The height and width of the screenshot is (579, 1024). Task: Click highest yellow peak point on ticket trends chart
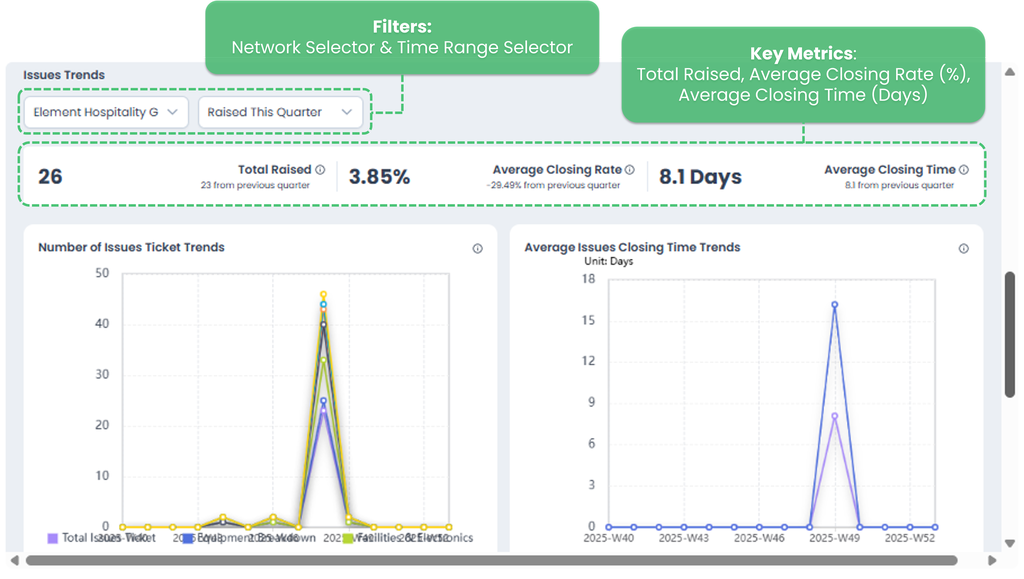pos(323,295)
